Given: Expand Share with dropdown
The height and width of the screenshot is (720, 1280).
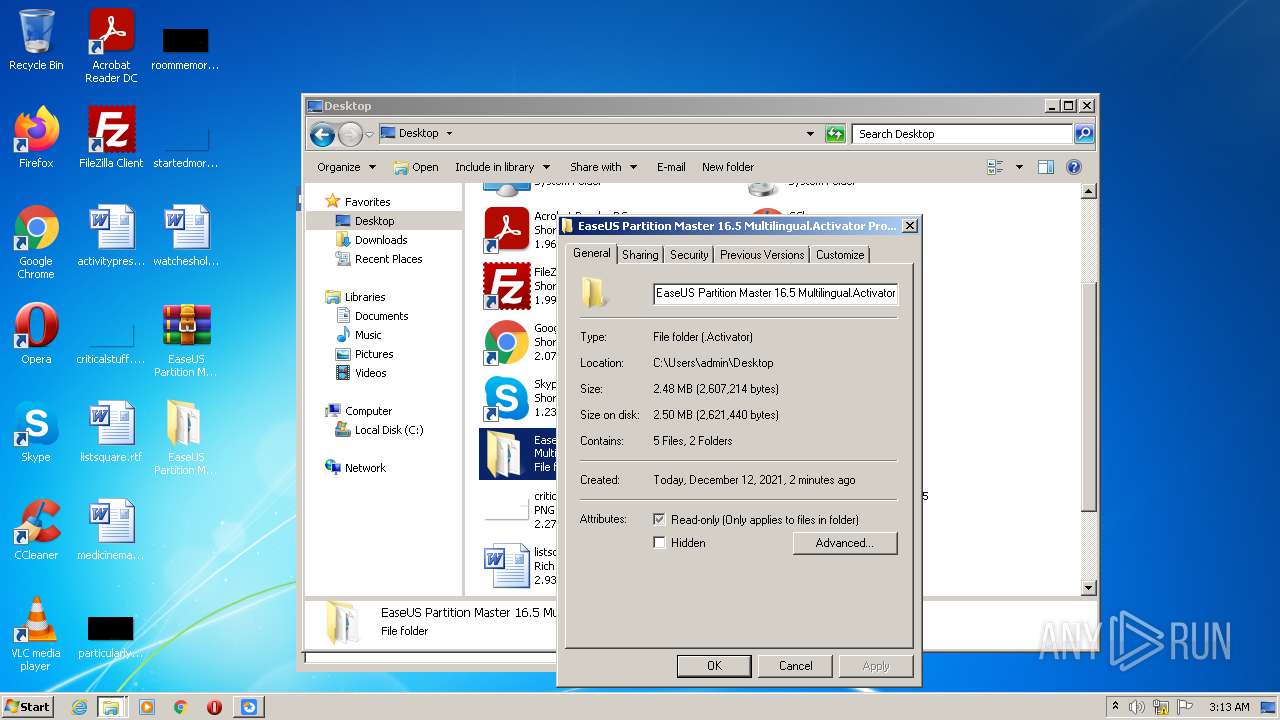Looking at the screenshot, I should click(603, 167).
